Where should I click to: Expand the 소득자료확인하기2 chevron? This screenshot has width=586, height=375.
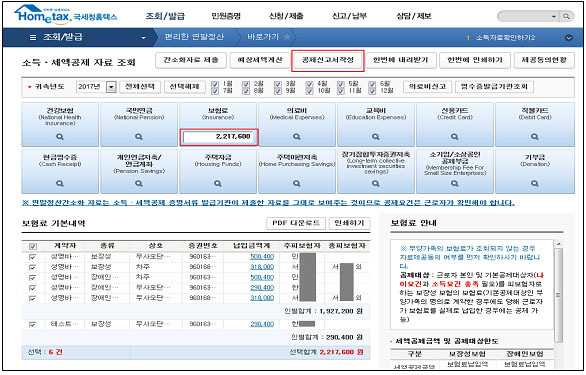[x=568, y=38]
